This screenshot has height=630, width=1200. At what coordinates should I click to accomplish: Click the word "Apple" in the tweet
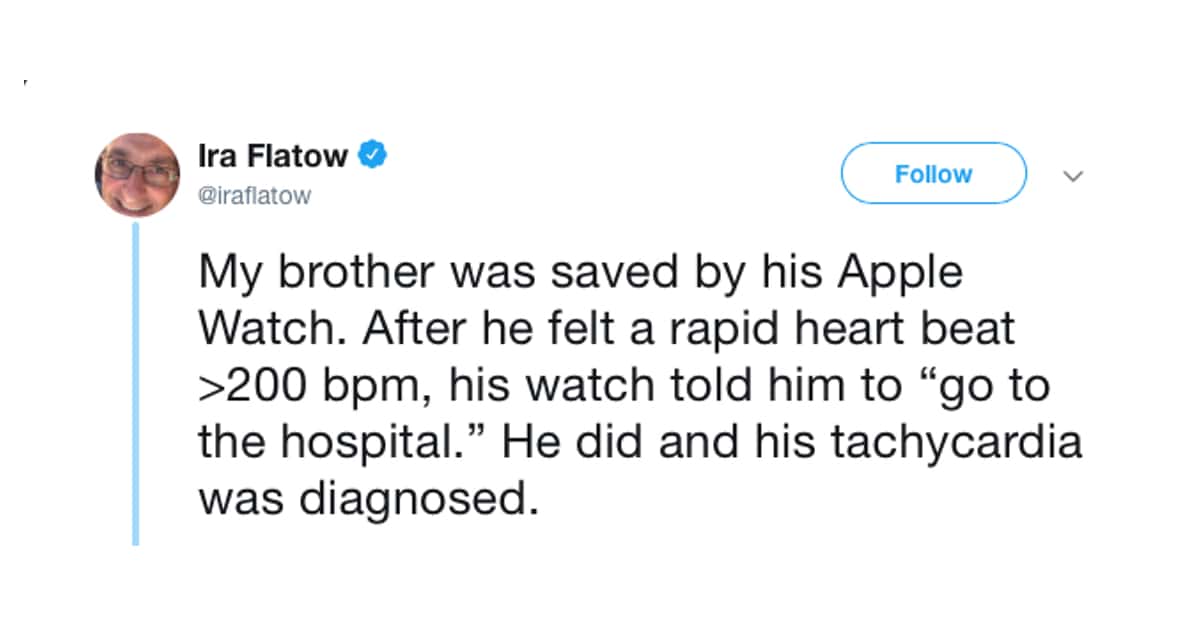tap(902, 275)
